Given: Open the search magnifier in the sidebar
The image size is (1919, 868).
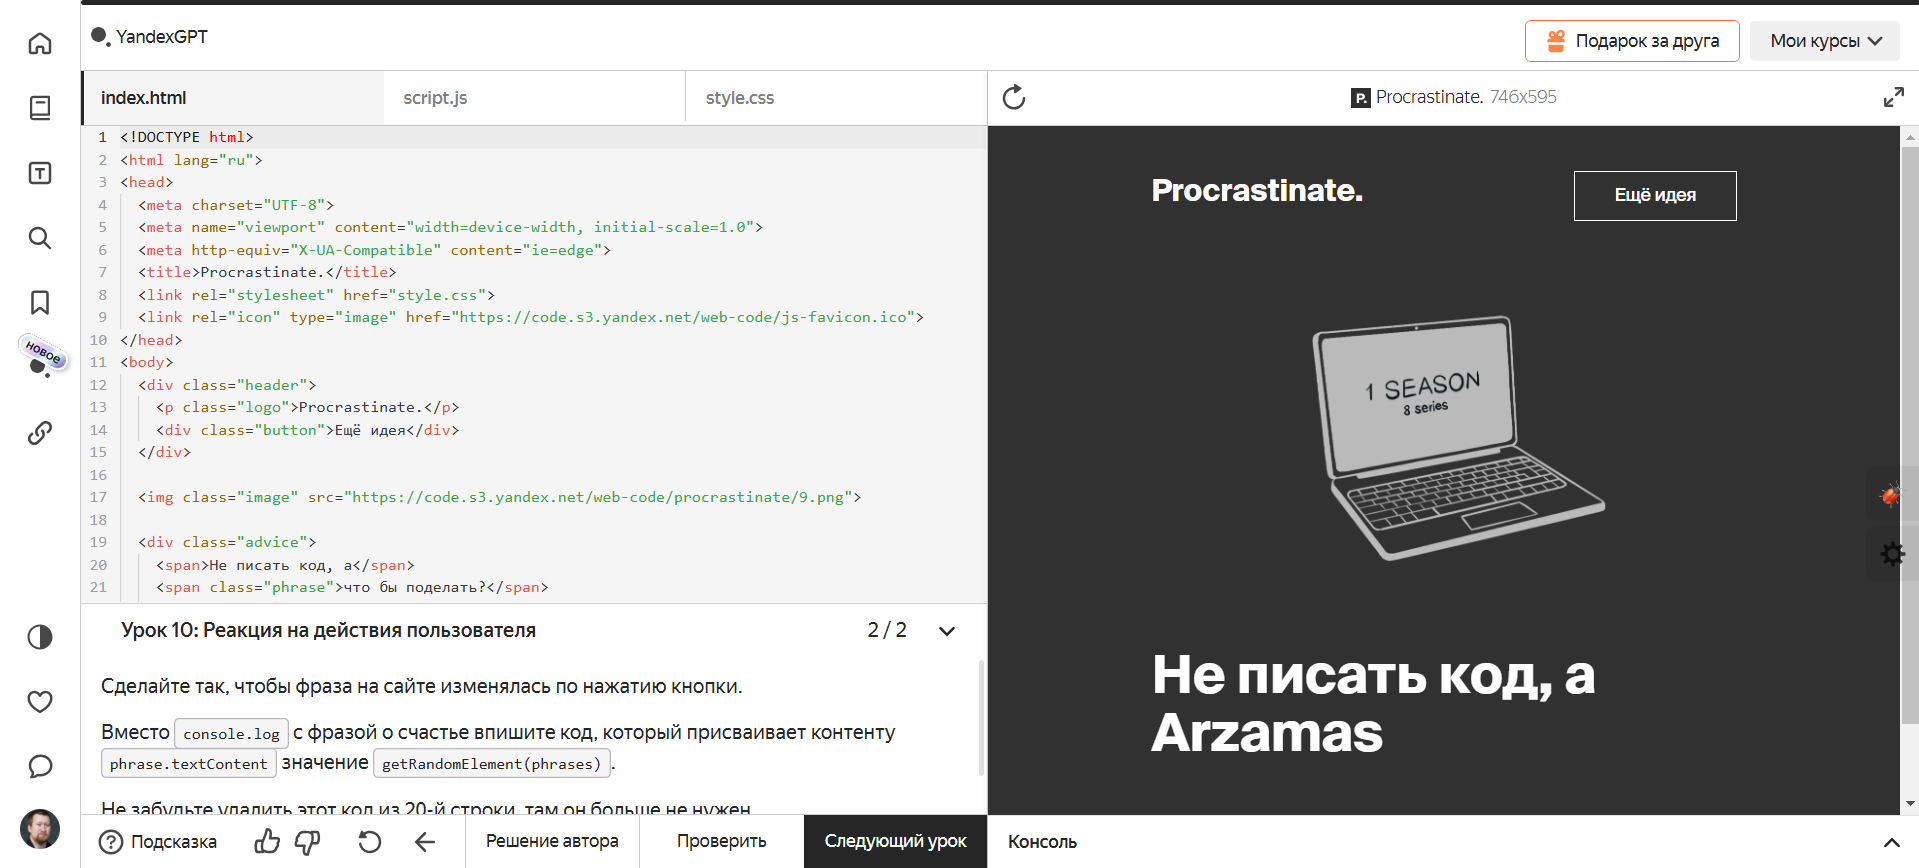Looking at the screenshot, I should coord(40,238).
